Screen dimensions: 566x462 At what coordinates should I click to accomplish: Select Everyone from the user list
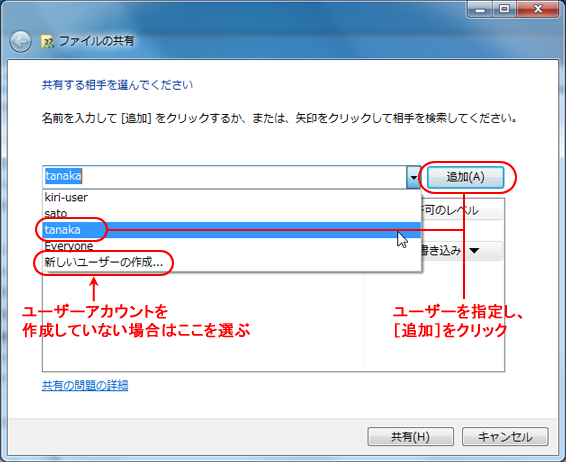232,246
